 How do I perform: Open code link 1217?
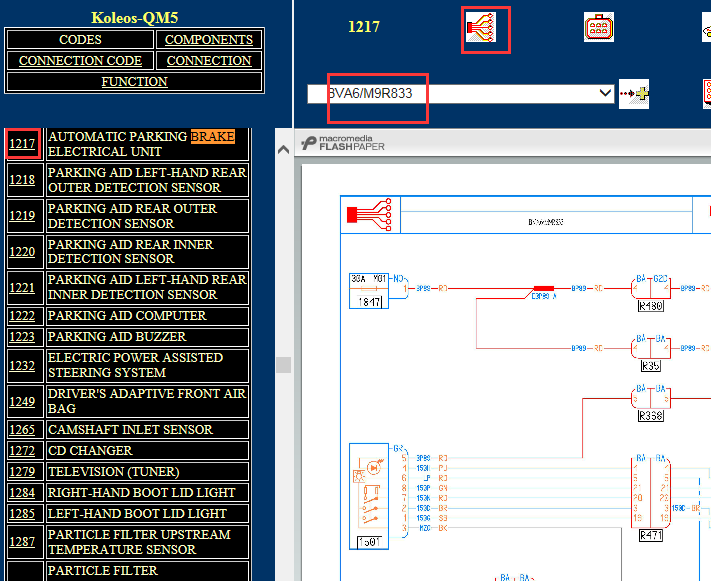(x=22, y=144)
